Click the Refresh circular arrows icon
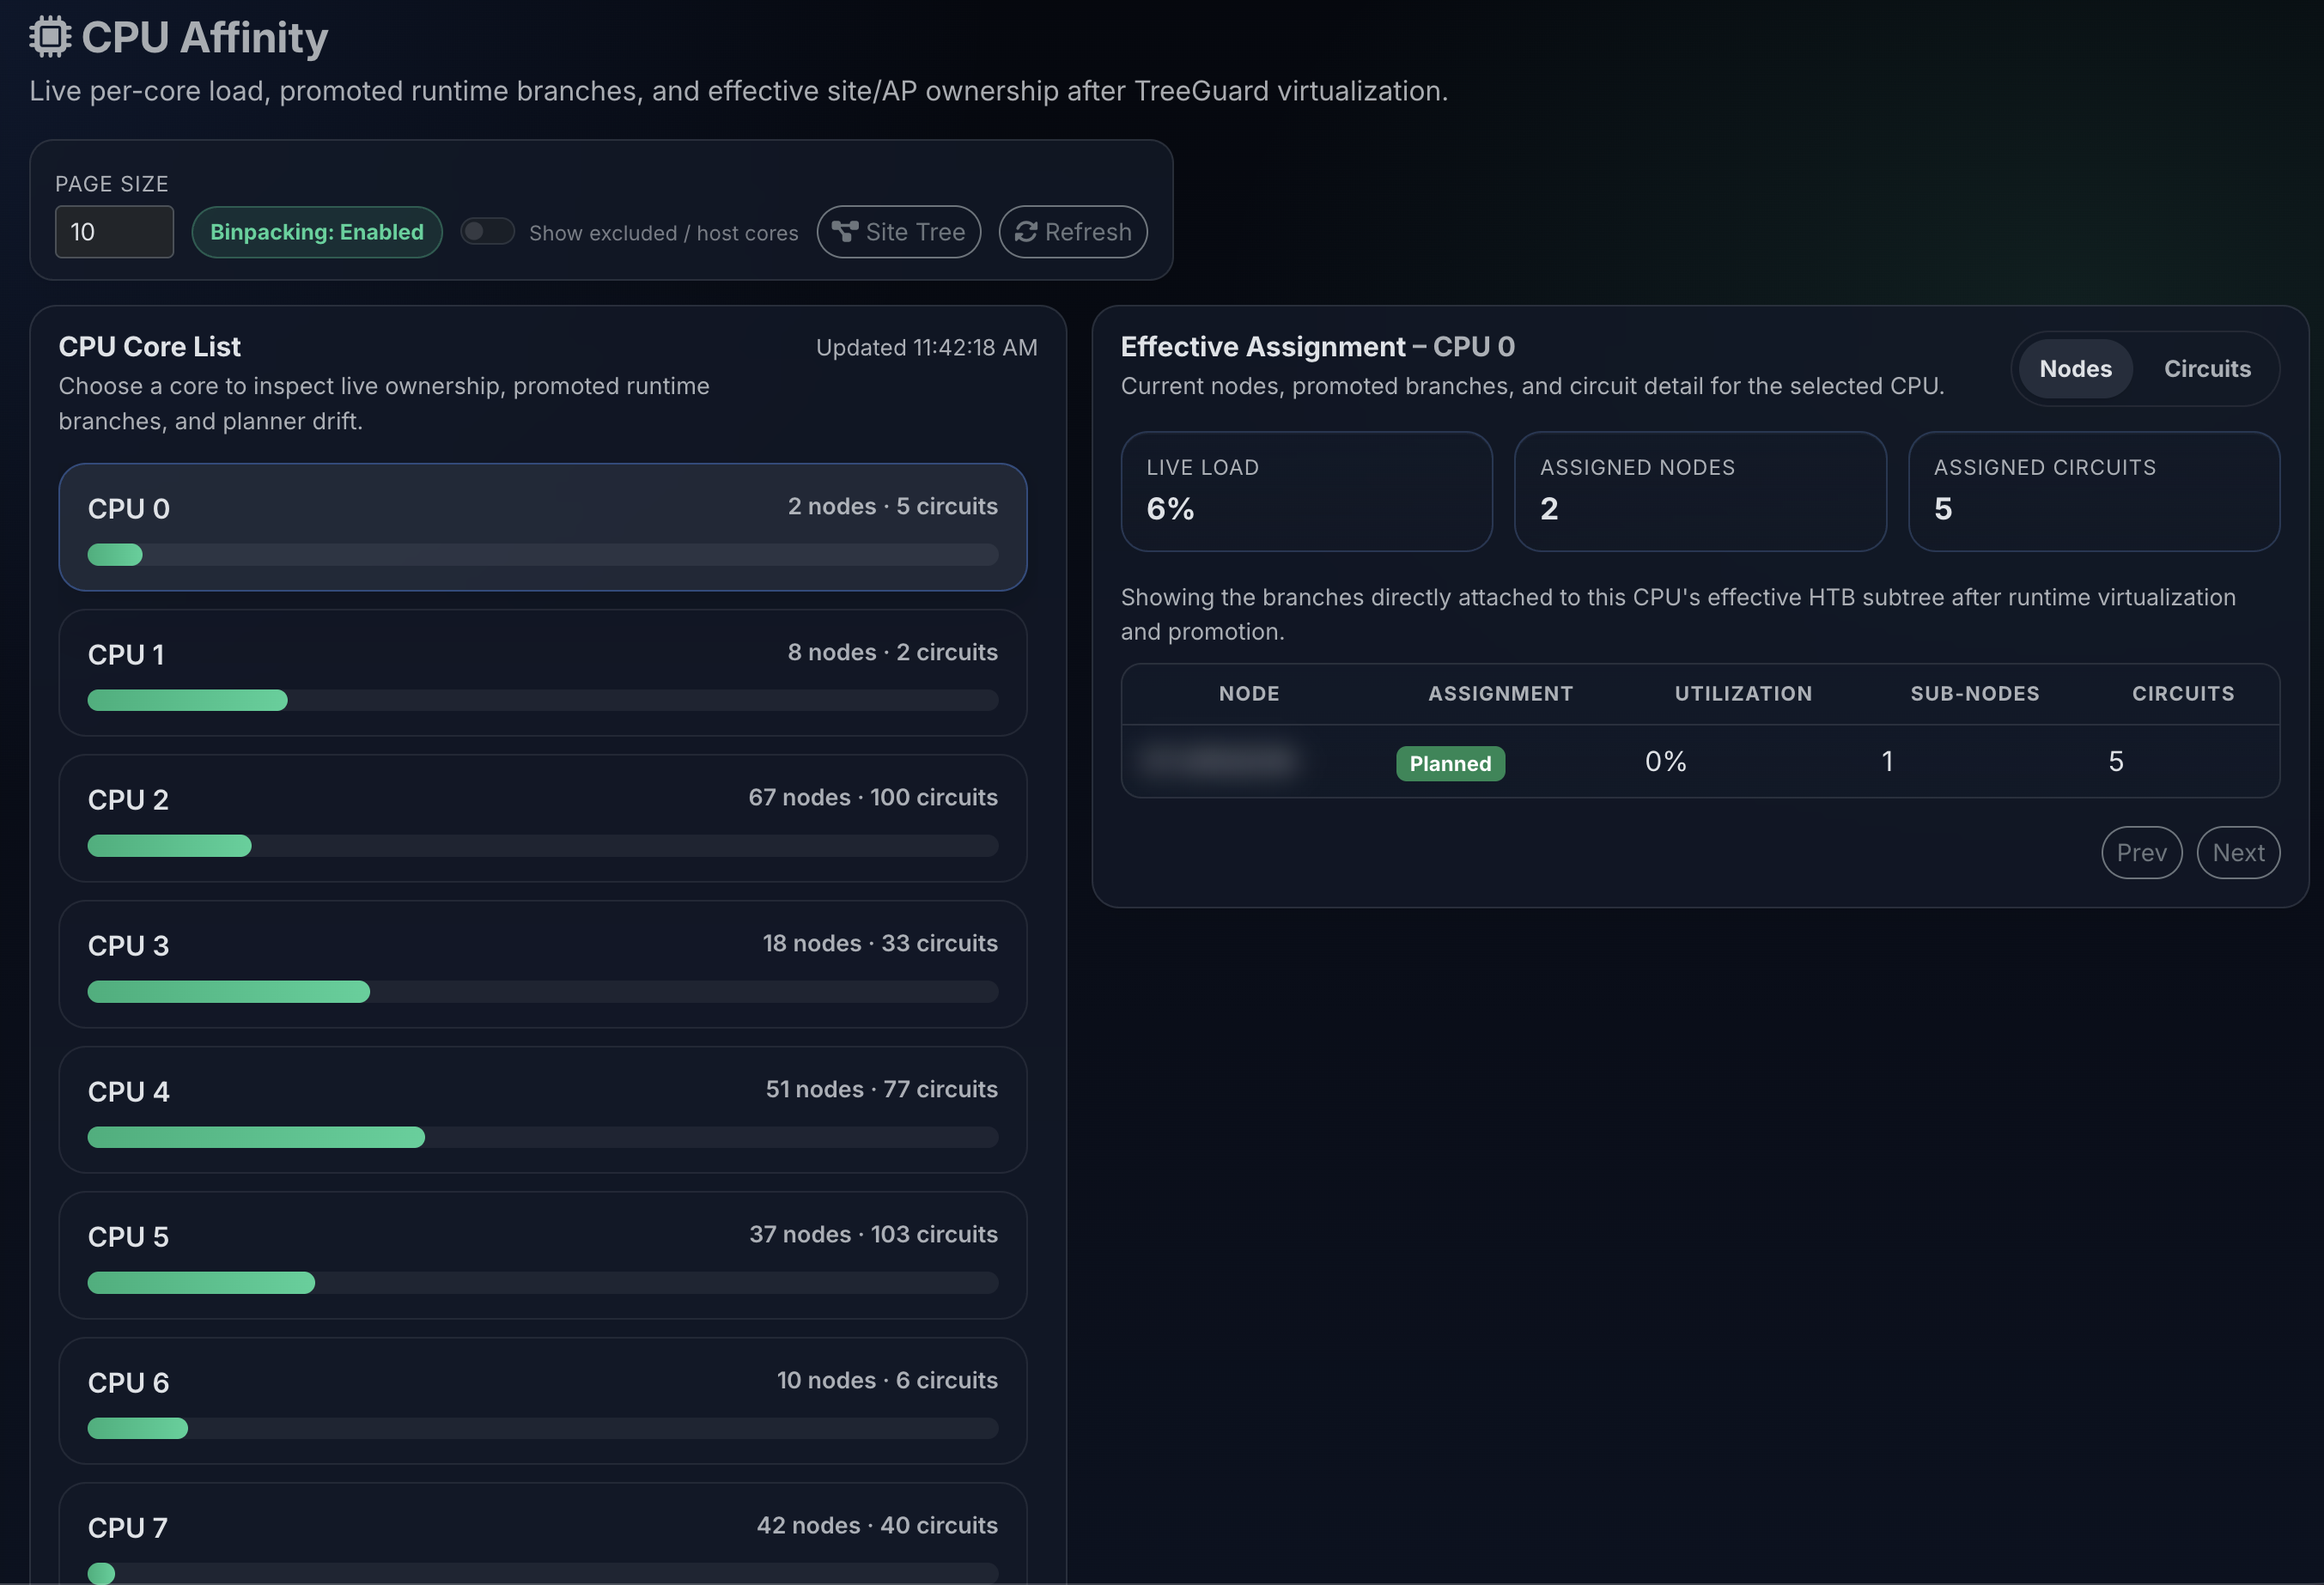Screen dimensions: 2324x1585 pos(1025,232)
